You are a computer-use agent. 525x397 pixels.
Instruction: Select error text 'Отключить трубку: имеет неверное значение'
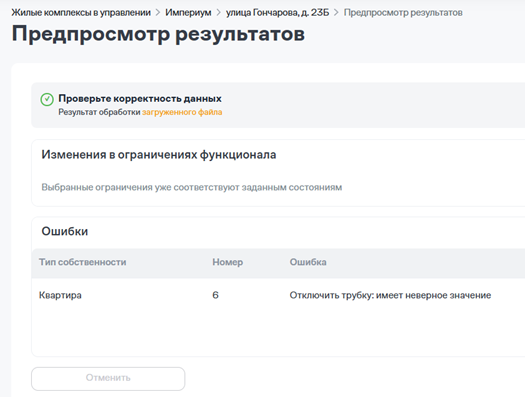point(390,295)
